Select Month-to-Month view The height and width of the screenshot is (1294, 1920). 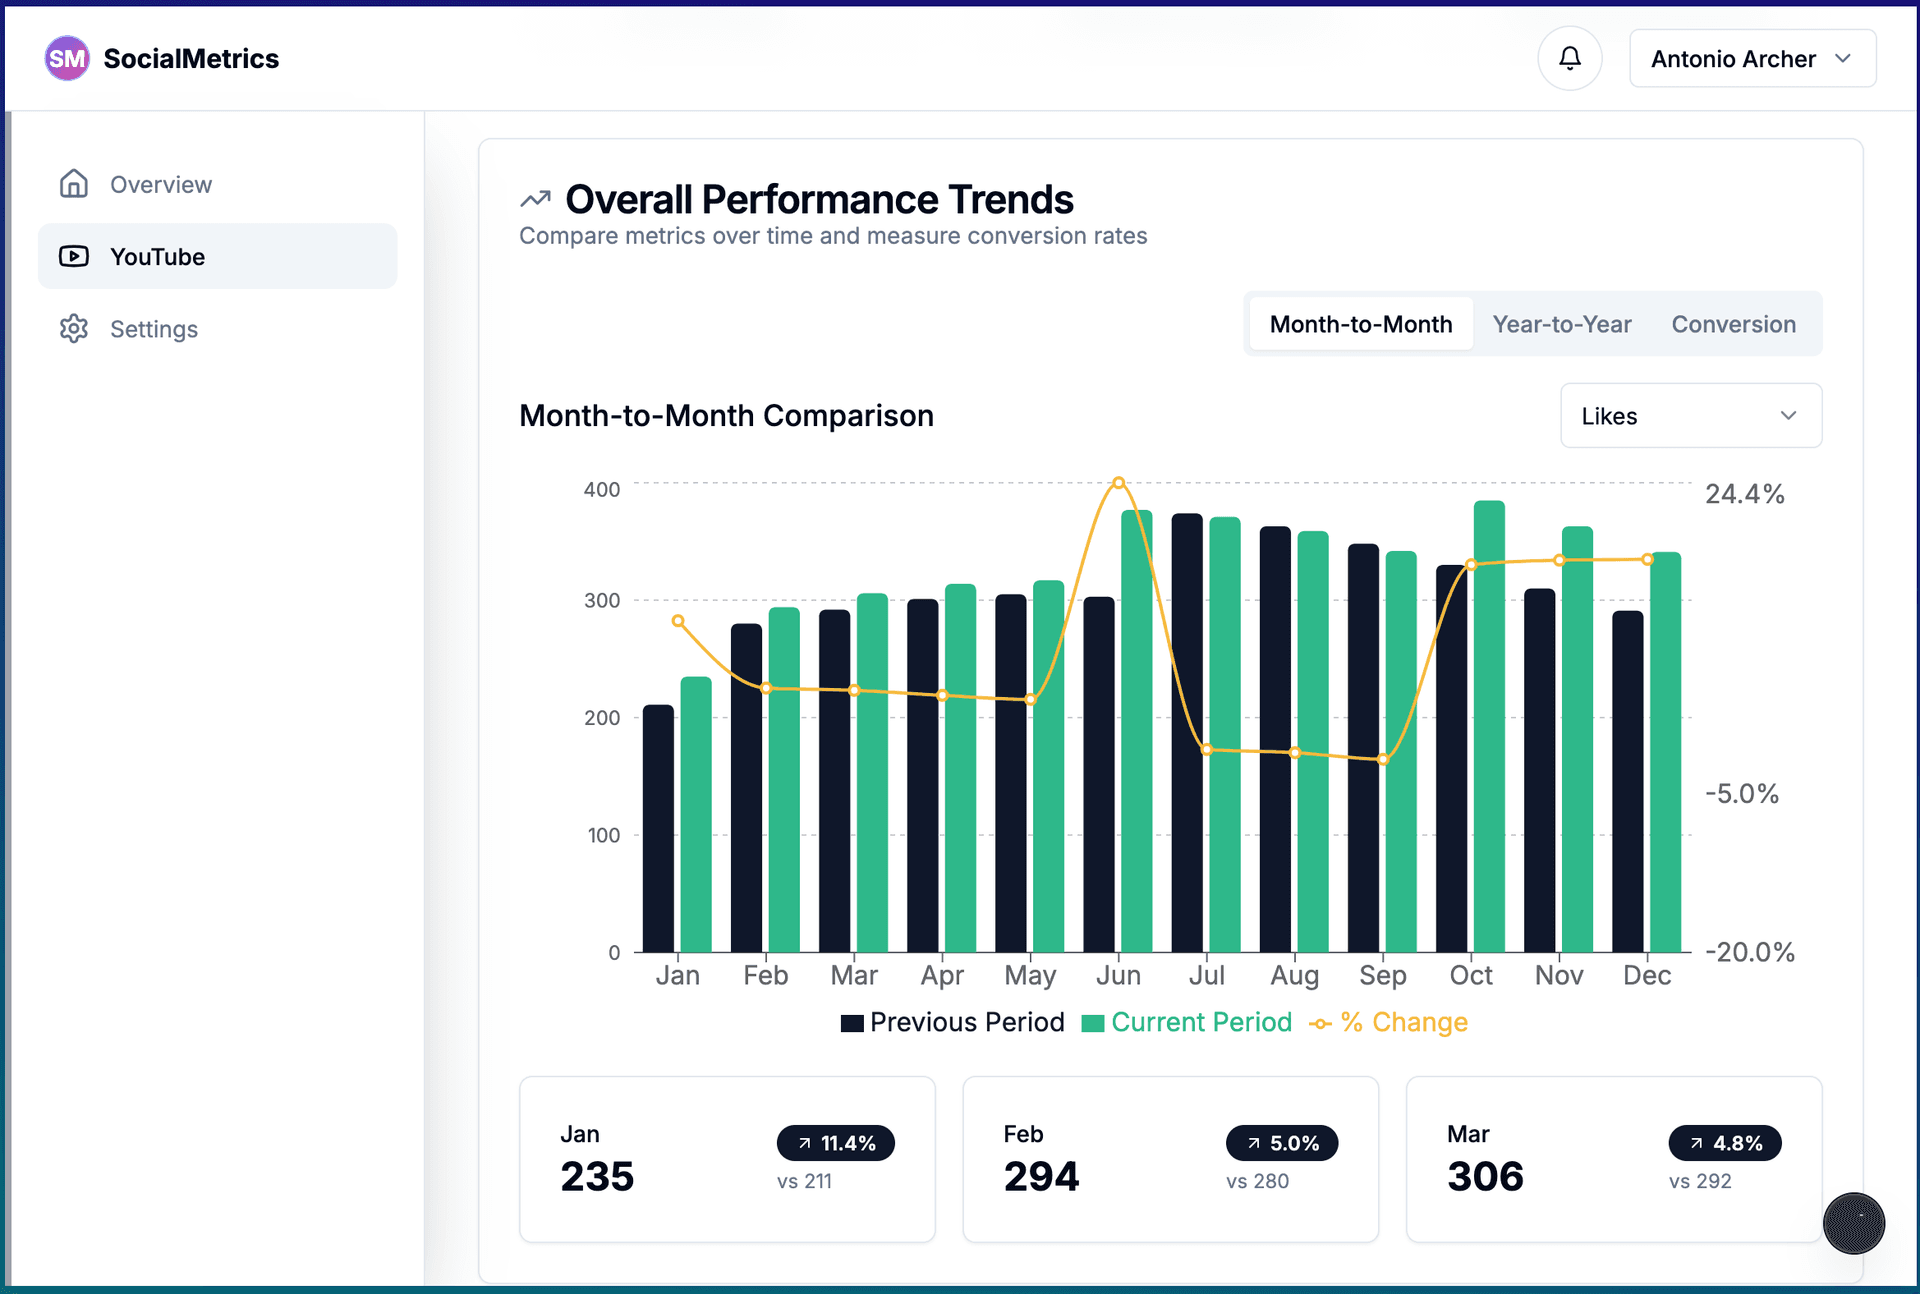click(x=1360, y=324)
